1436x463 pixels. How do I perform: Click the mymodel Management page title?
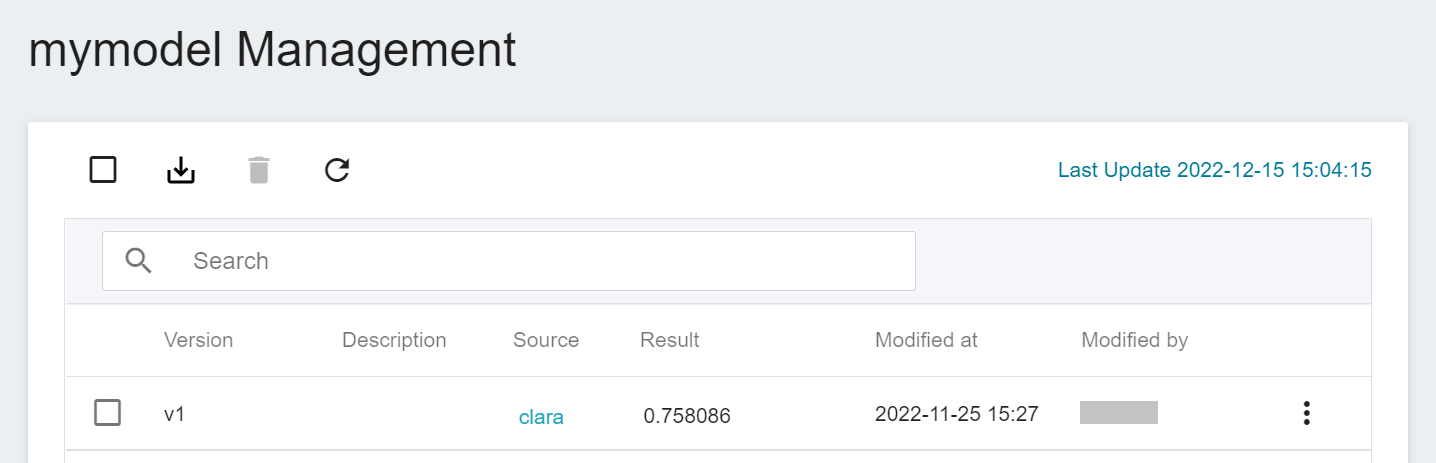[272, 50]
